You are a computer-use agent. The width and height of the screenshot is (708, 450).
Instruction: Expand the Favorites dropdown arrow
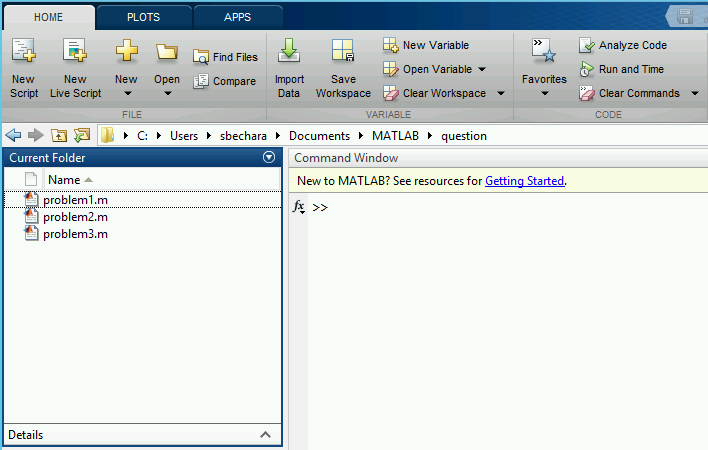(545, 93)
